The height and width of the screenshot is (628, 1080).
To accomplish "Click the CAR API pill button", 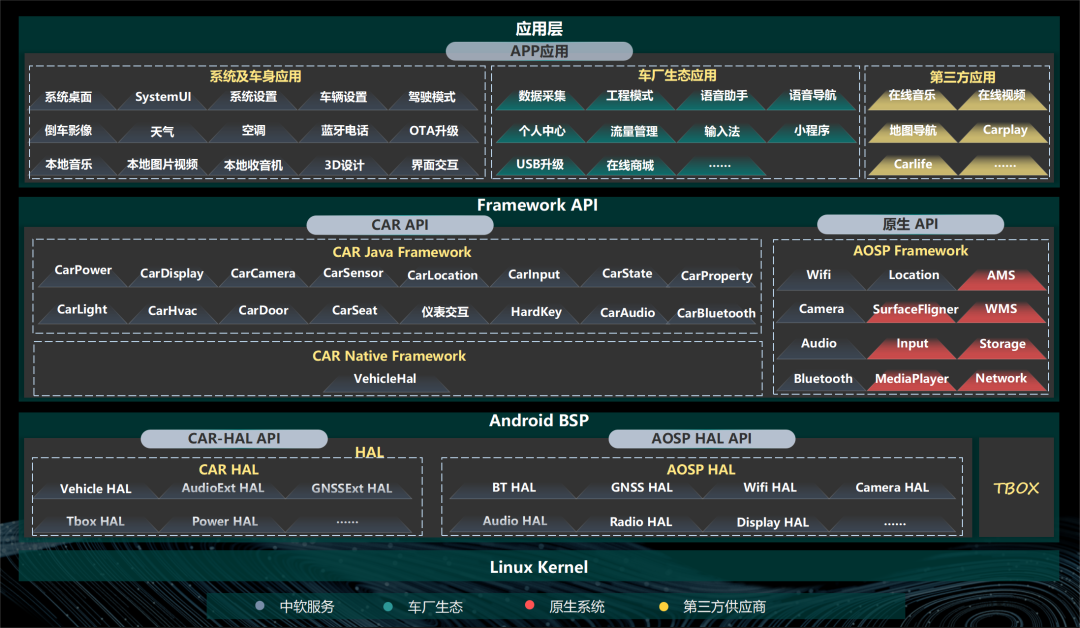I will 399,225.
